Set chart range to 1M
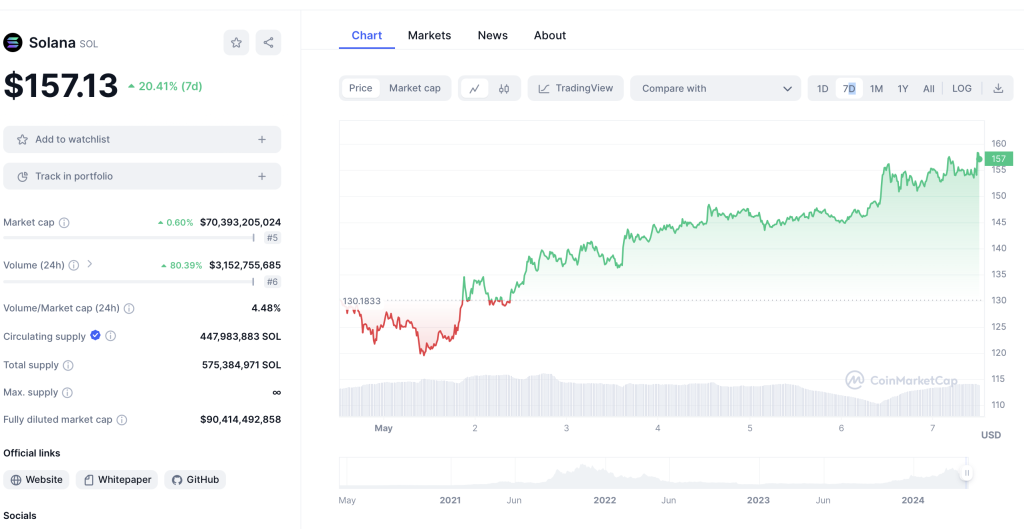 [x=876, y=89]
